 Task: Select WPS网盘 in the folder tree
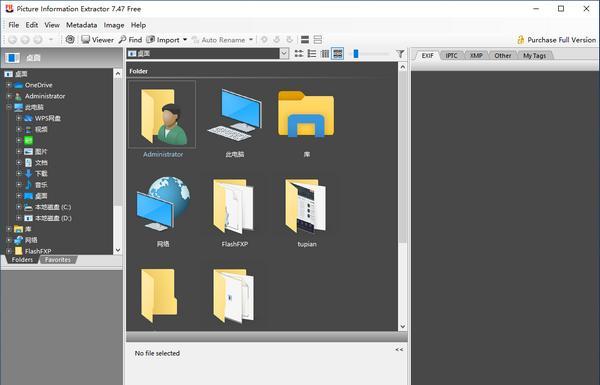pos(47,118)
